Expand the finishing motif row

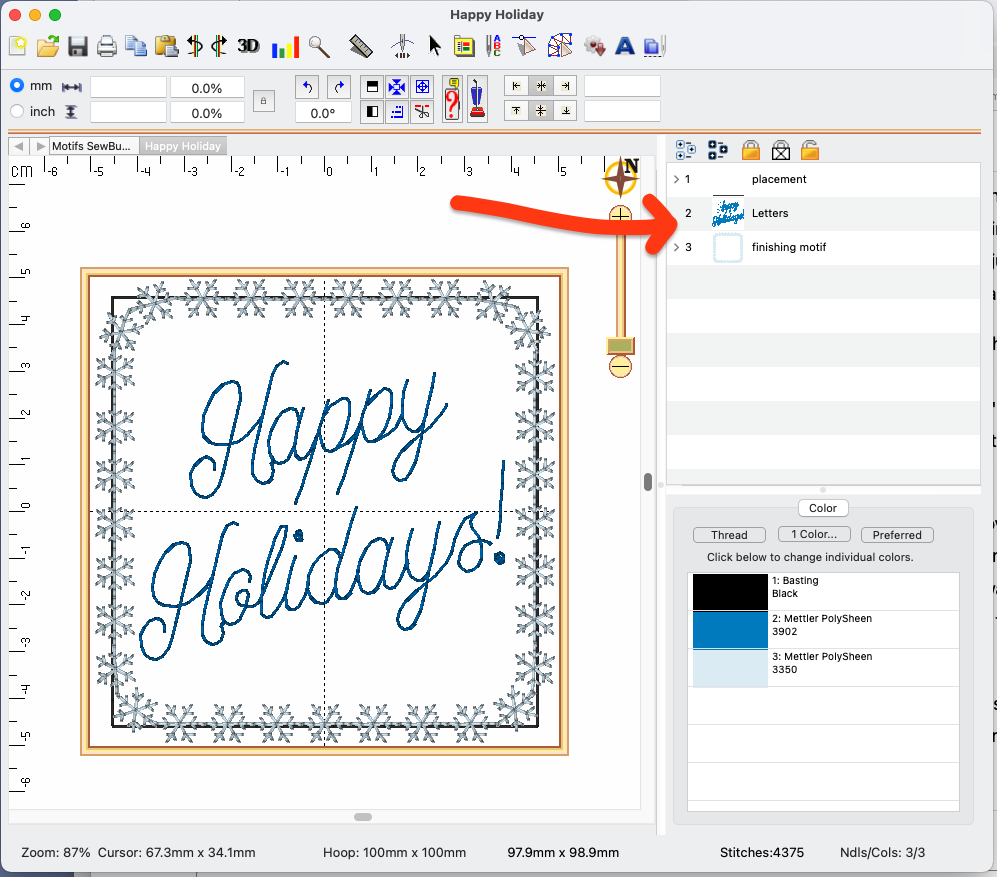[676, 248]
